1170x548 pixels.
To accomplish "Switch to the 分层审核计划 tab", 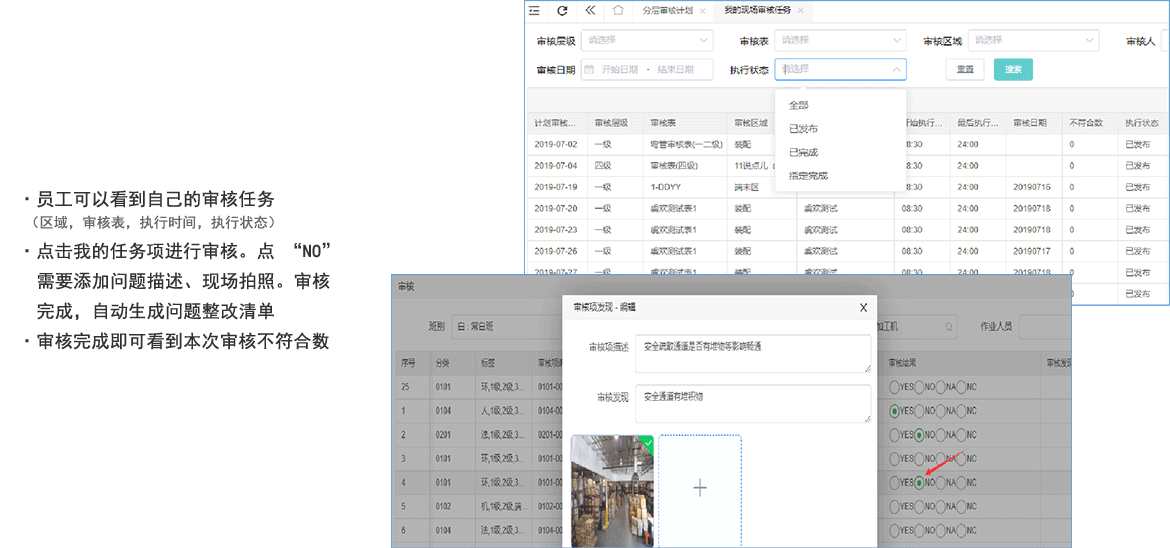I will 667,10.
